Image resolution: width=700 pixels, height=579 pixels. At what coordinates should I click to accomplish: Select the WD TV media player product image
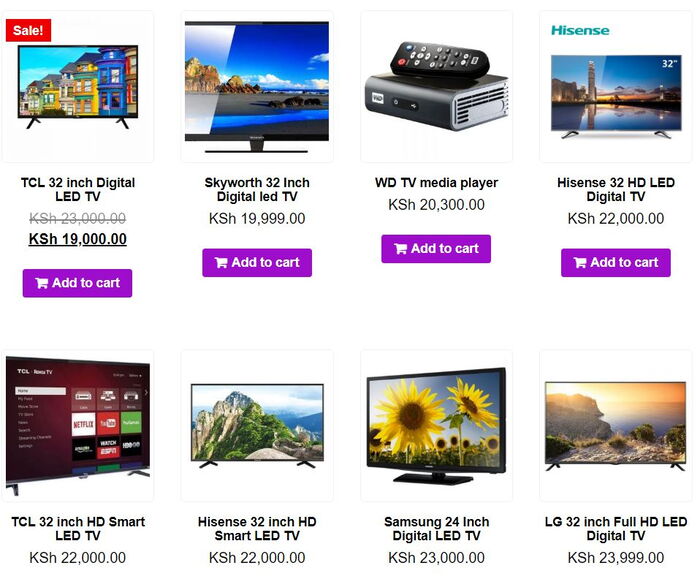(x=436, y=87)
